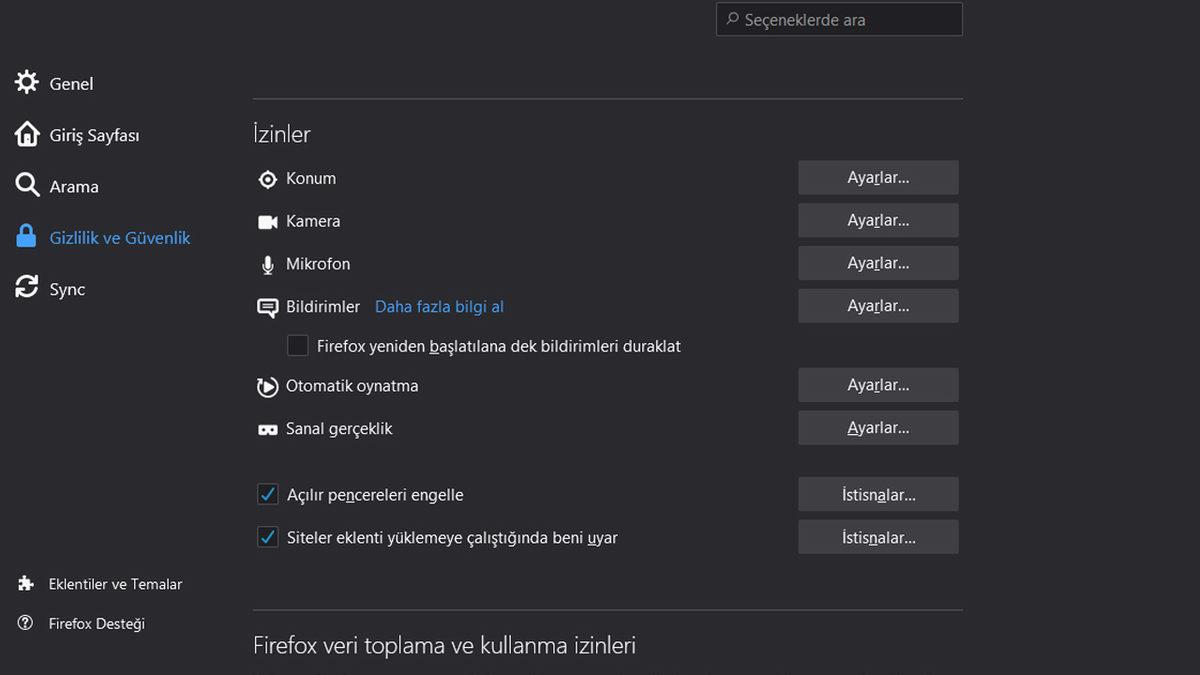Click the Sync refresh icon

point(26,287)
